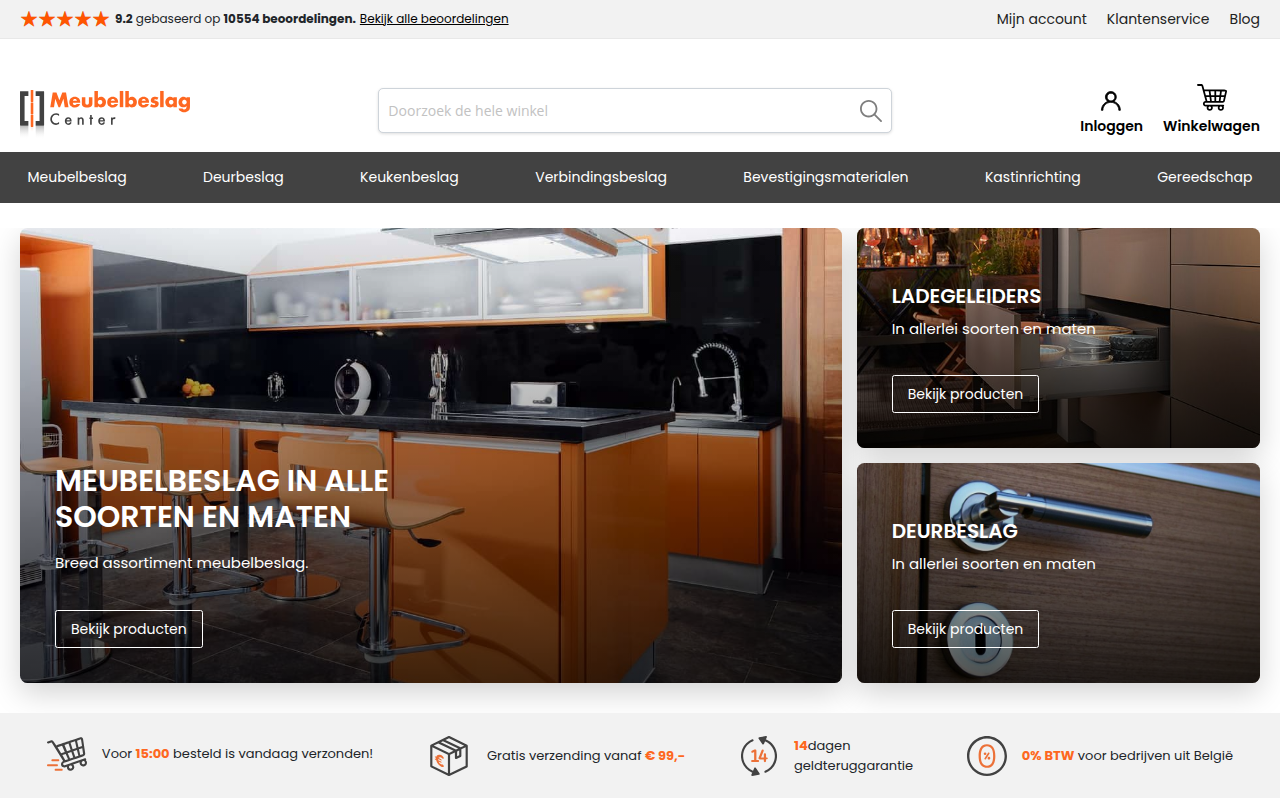Focus the 'Doorzoek de hele winkel' search field
Screen dimensions: 1280x800
[635, 111]
